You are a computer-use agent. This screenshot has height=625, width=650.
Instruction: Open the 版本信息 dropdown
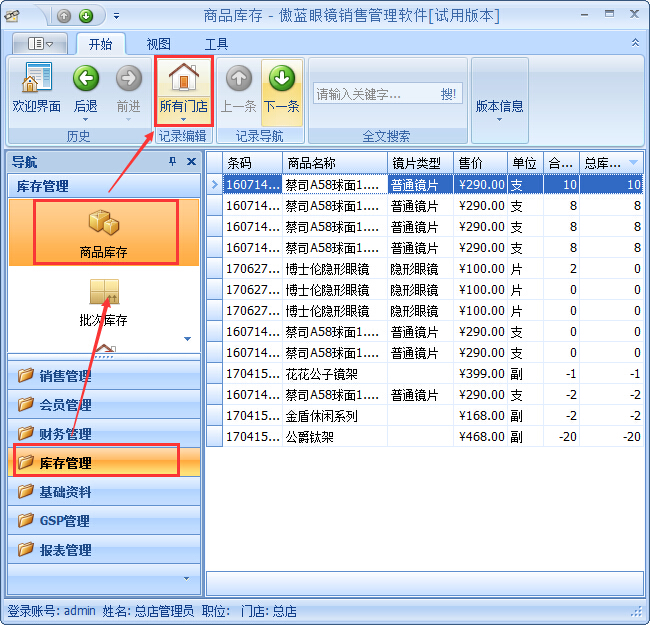tap(500, 101)
